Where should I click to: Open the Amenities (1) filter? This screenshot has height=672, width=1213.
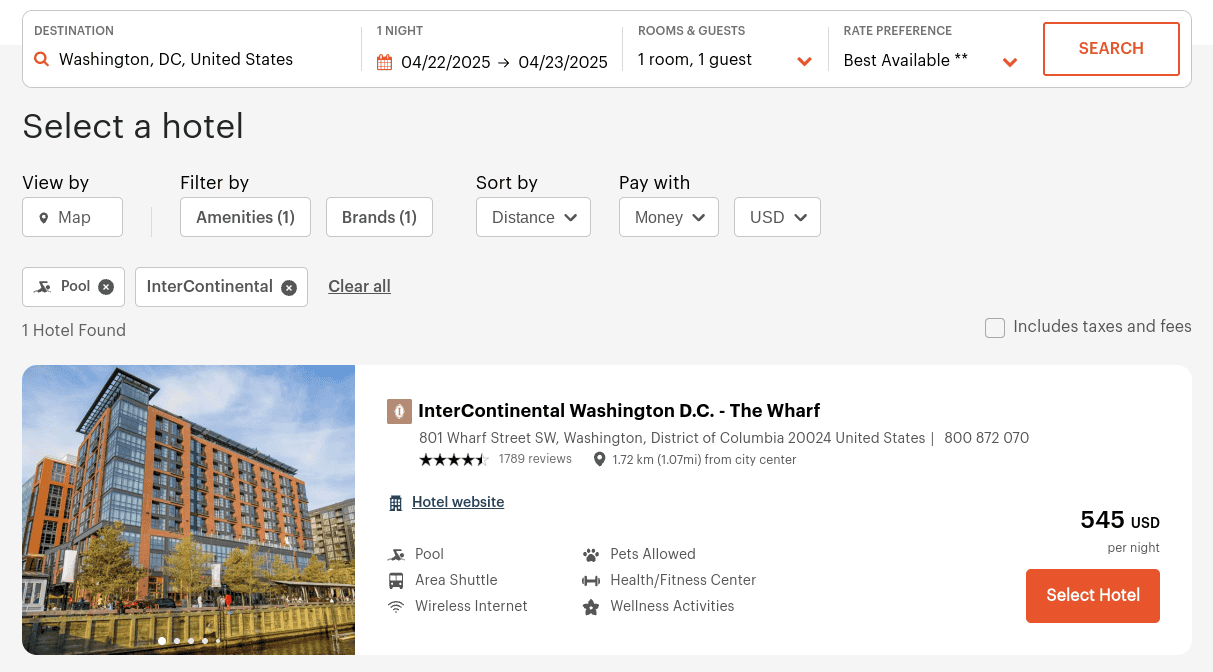[x=245, y=217]
